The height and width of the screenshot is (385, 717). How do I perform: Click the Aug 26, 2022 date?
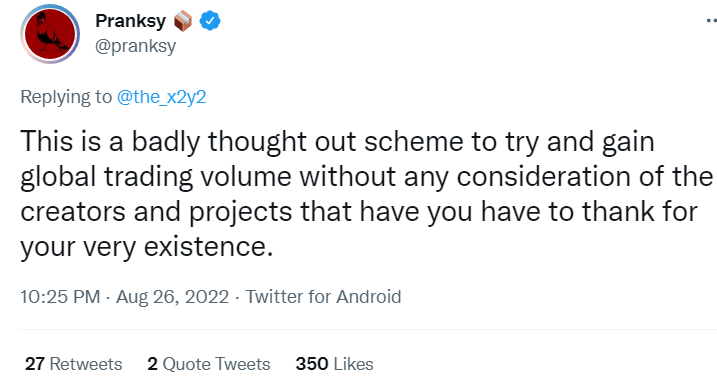172,297
